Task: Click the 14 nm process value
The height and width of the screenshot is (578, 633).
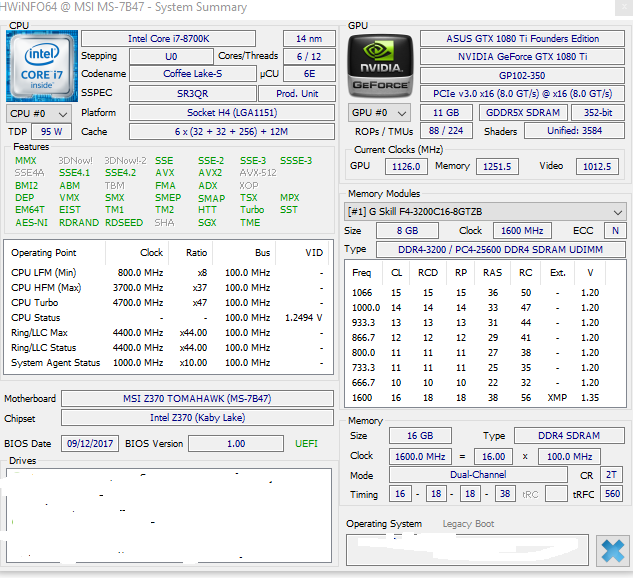Action: coord(309,39)
